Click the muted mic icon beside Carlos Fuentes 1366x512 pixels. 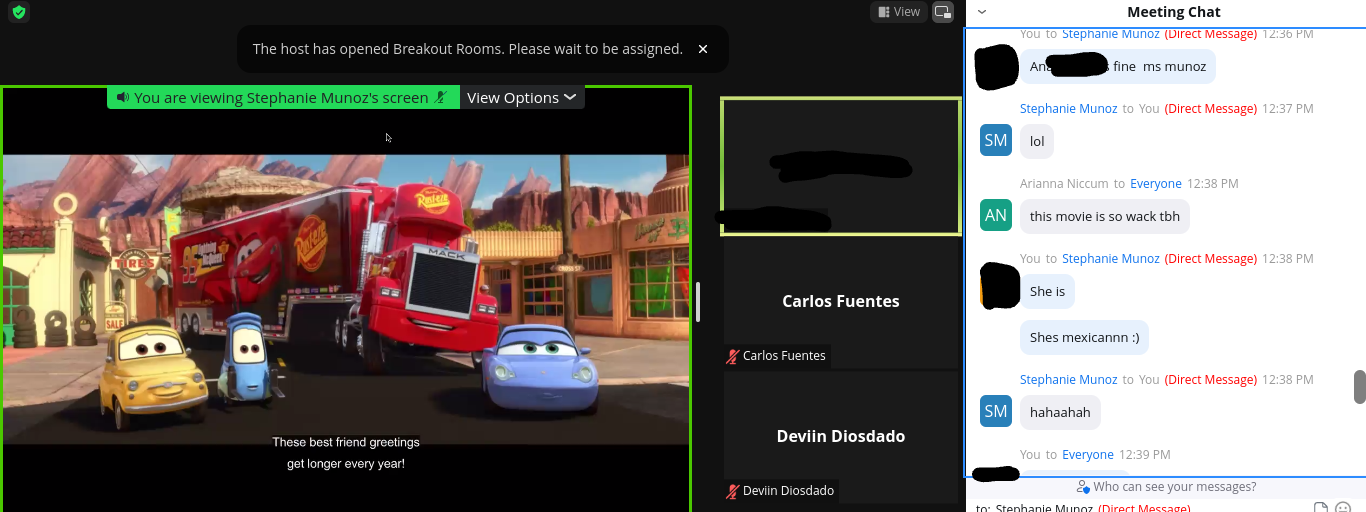(733, 356)
